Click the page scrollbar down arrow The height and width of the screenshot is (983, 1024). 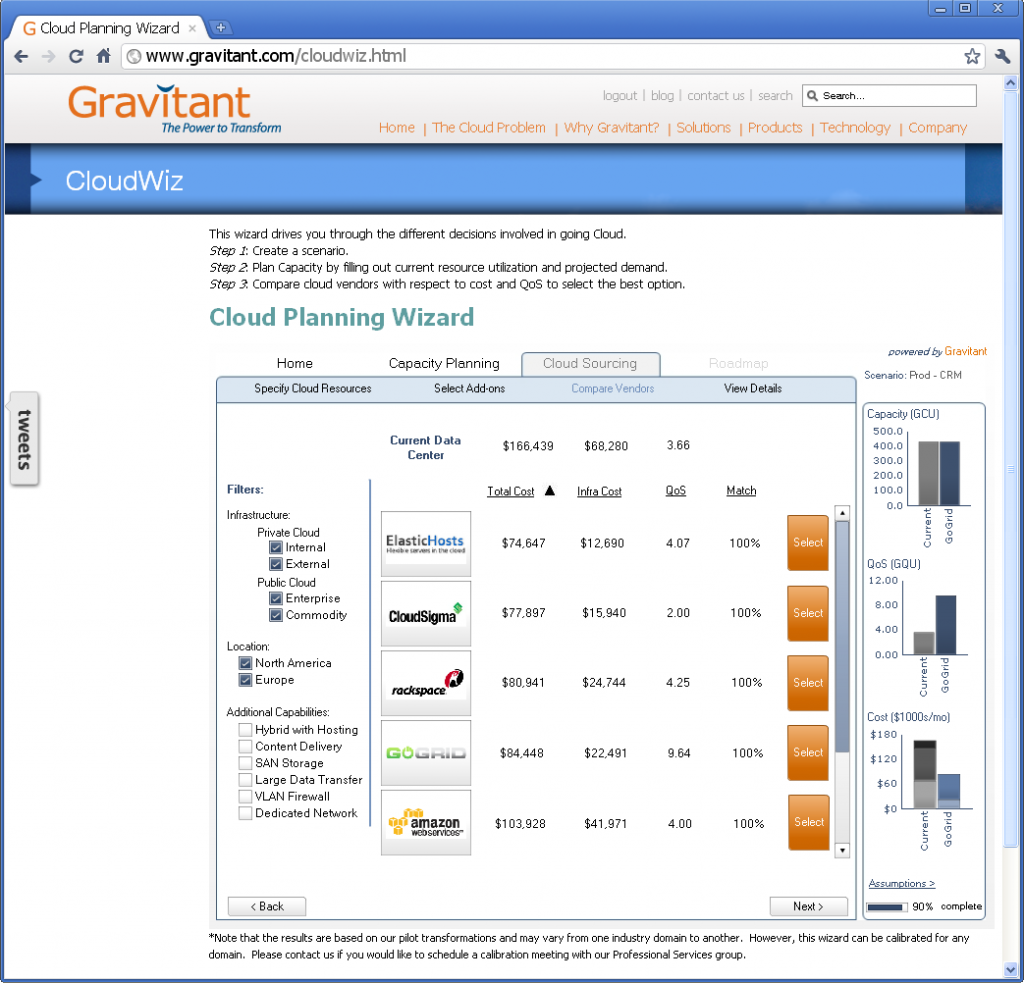(x=1010, y=971)
